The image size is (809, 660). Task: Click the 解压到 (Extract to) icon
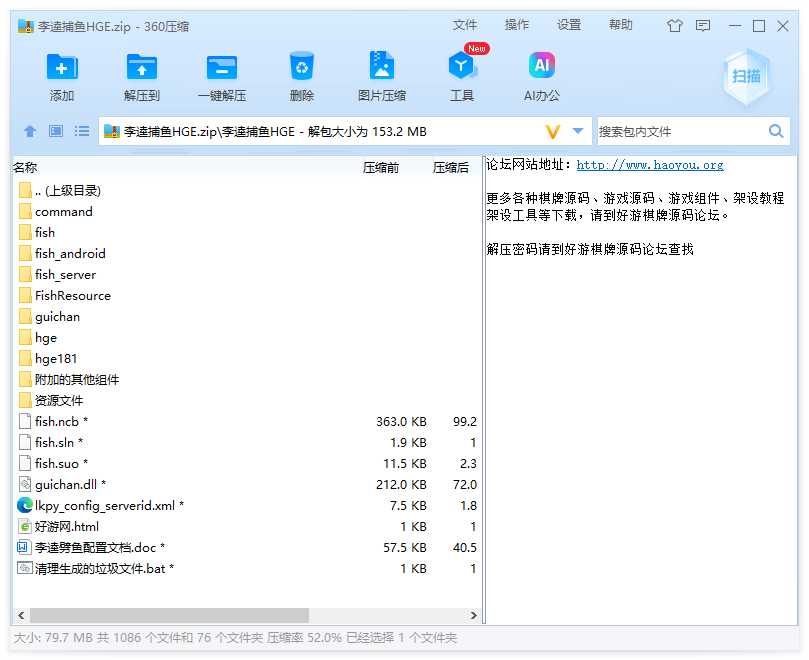142,68
